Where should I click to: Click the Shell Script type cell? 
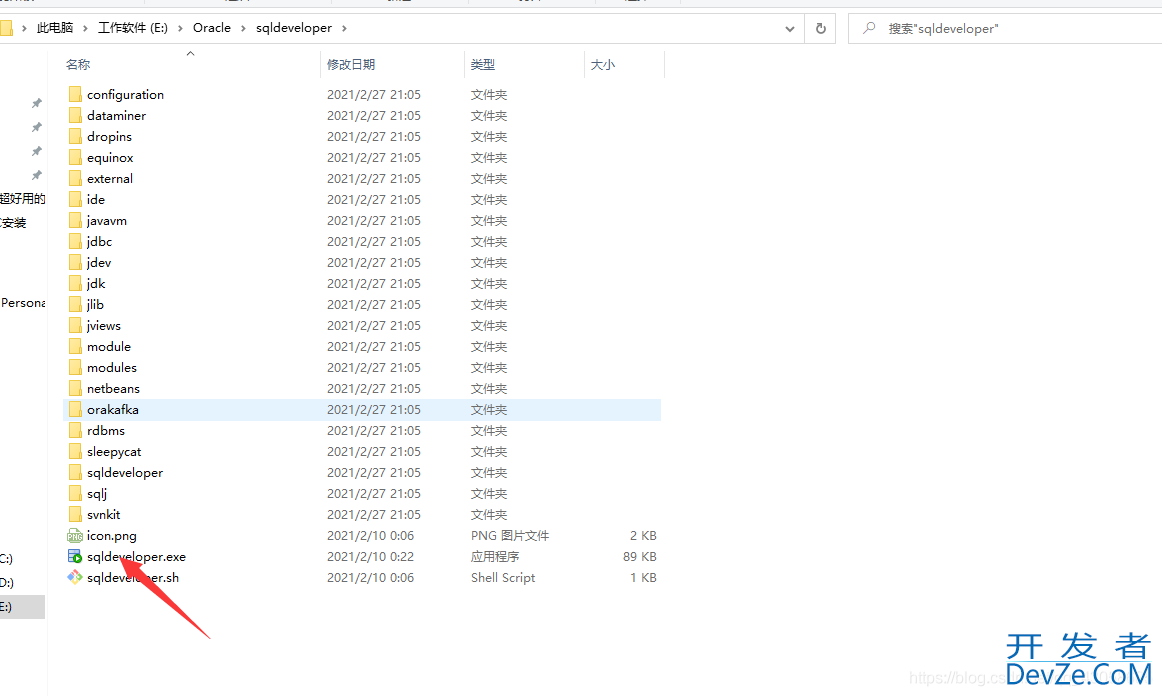pyautogui.click(x=503, y=577)
